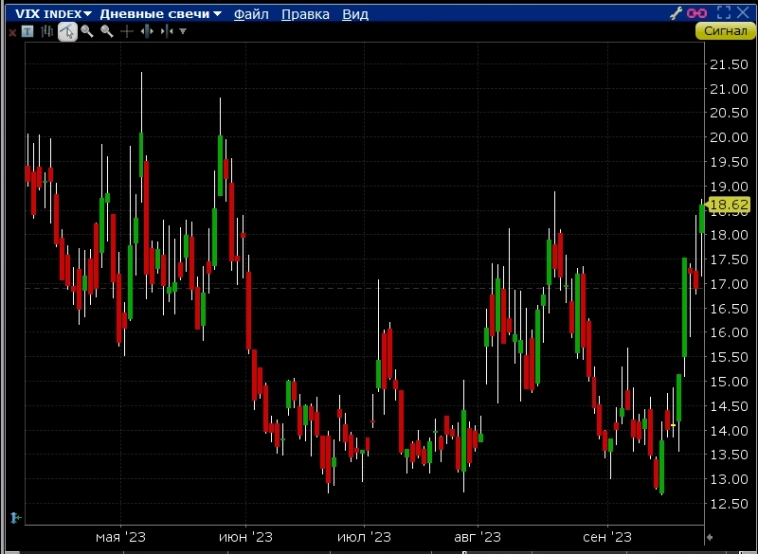Toggle the pointer cursor tool
This screenshot has width=758, height=554.
pyautogui.click(x=67, y=31)
